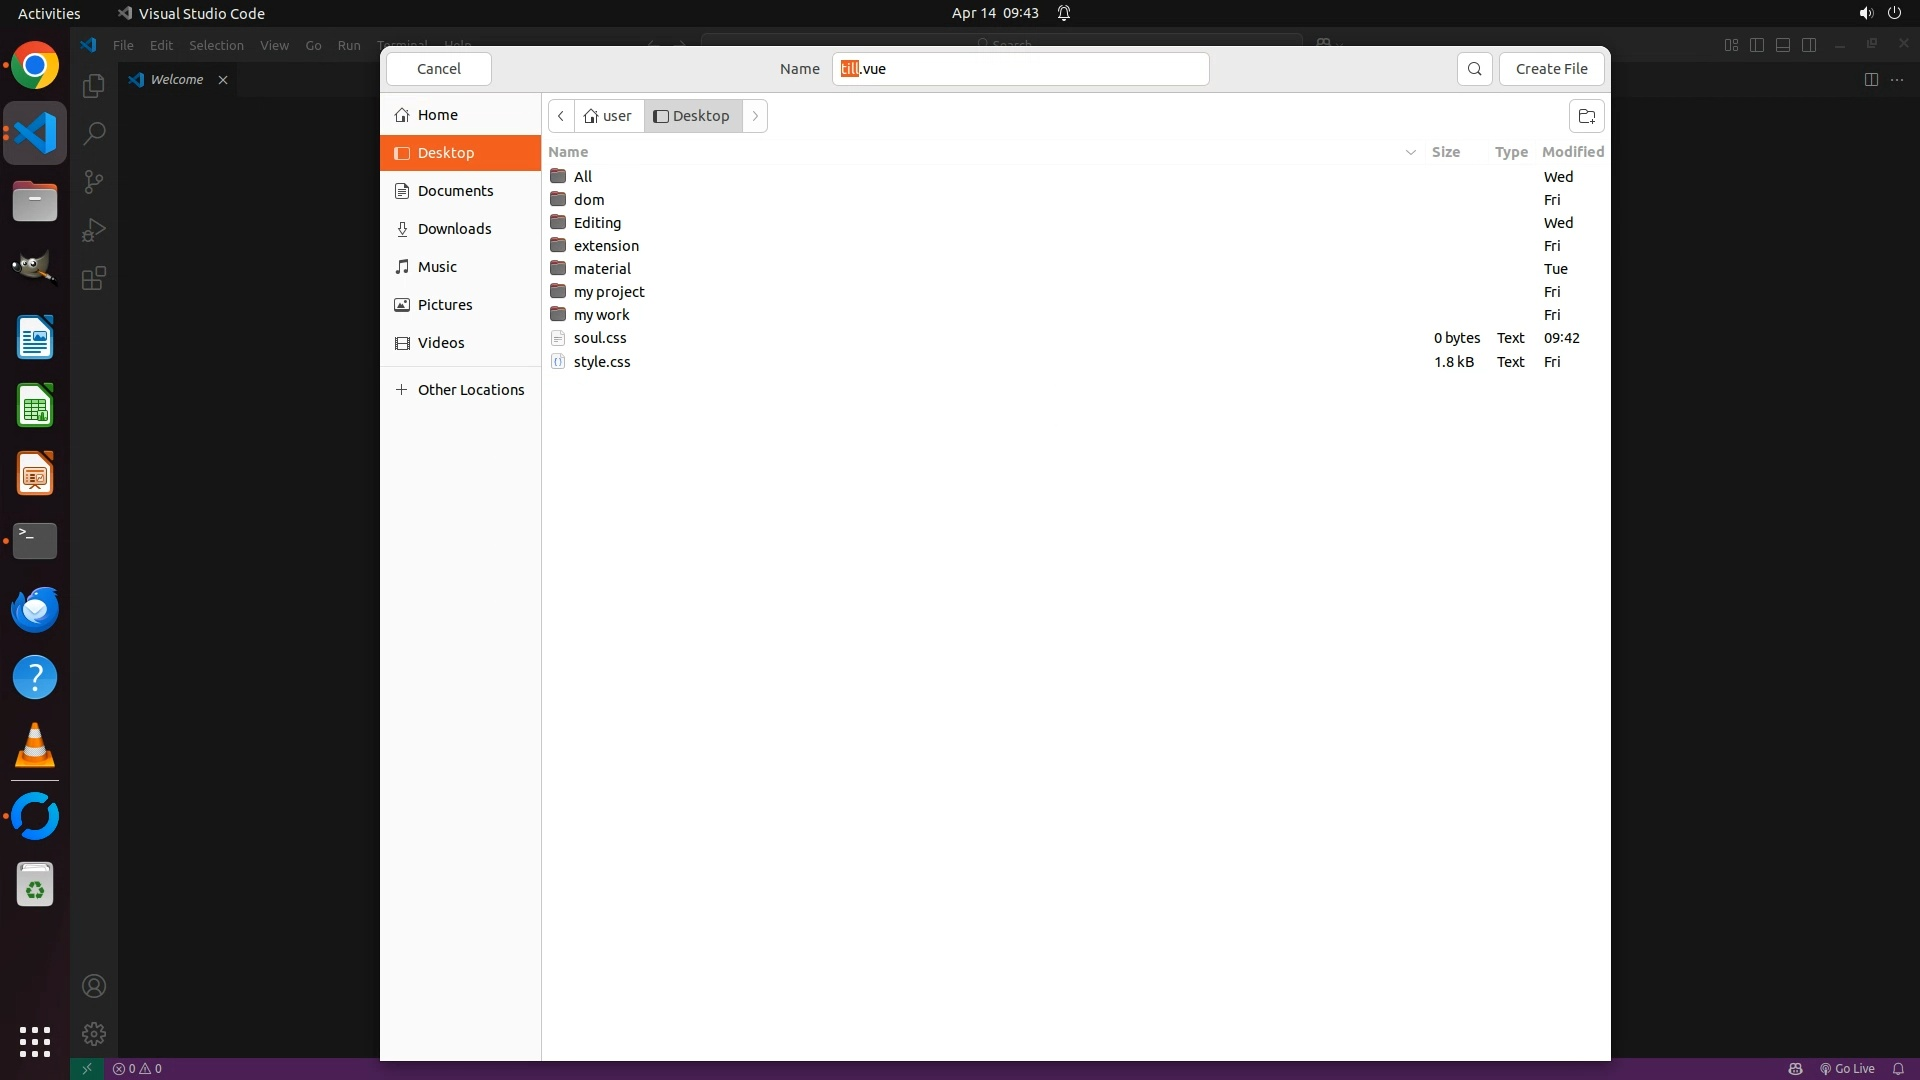
Task: Open the Search view in activity bar
Action: [x=94, y=133]
